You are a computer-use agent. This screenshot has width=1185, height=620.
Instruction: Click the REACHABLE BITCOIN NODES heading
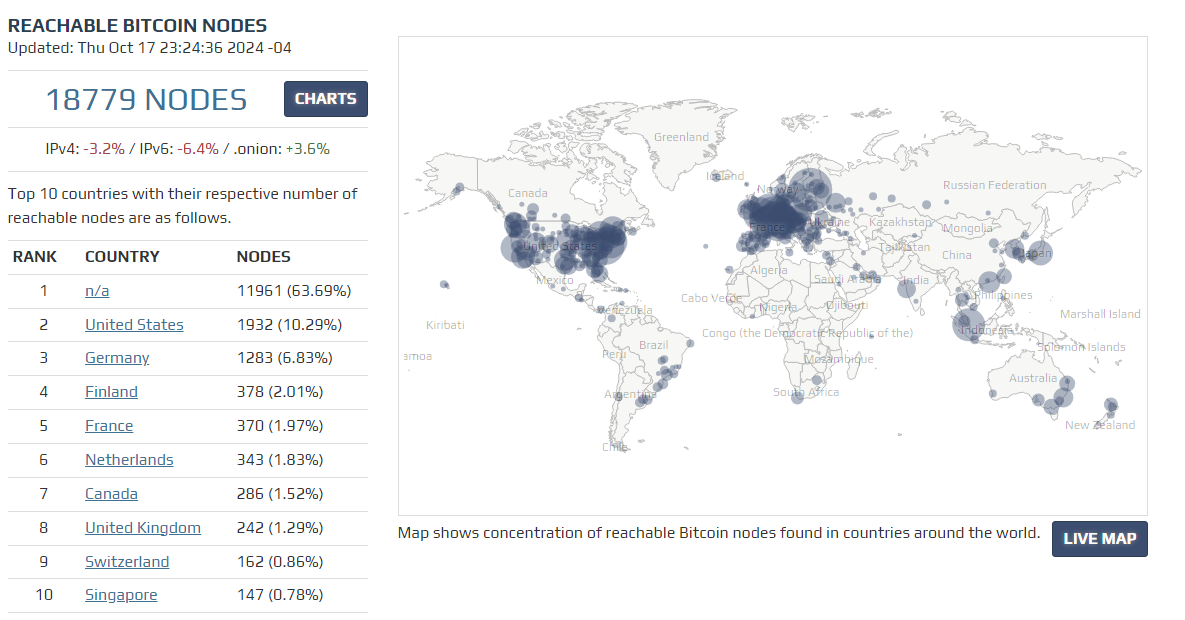click(138, 26)
